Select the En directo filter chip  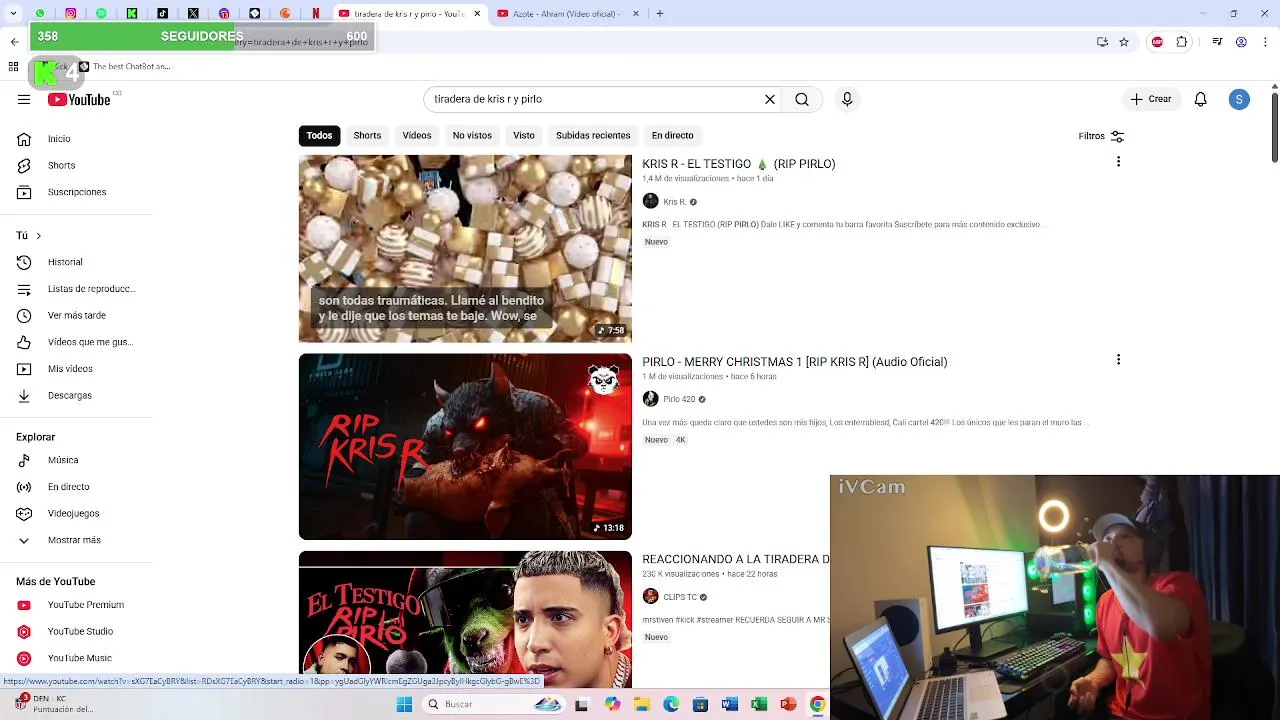[x=672, y=135]
